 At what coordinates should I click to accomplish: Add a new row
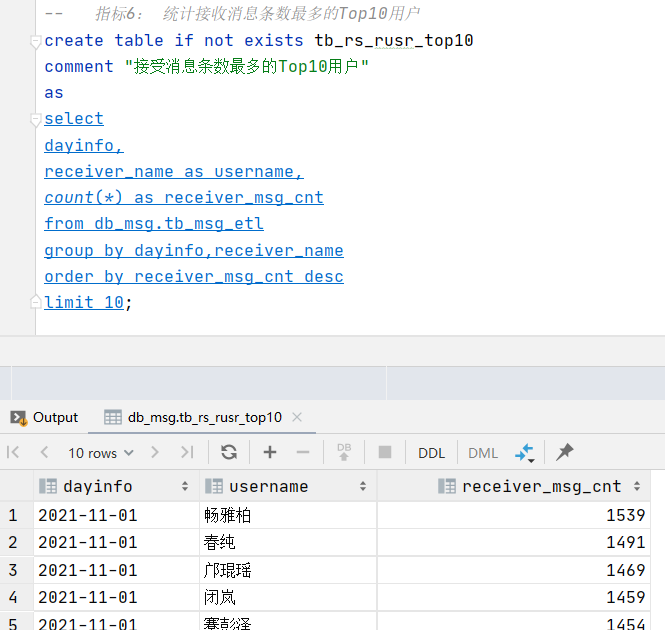tap(270, 452)
